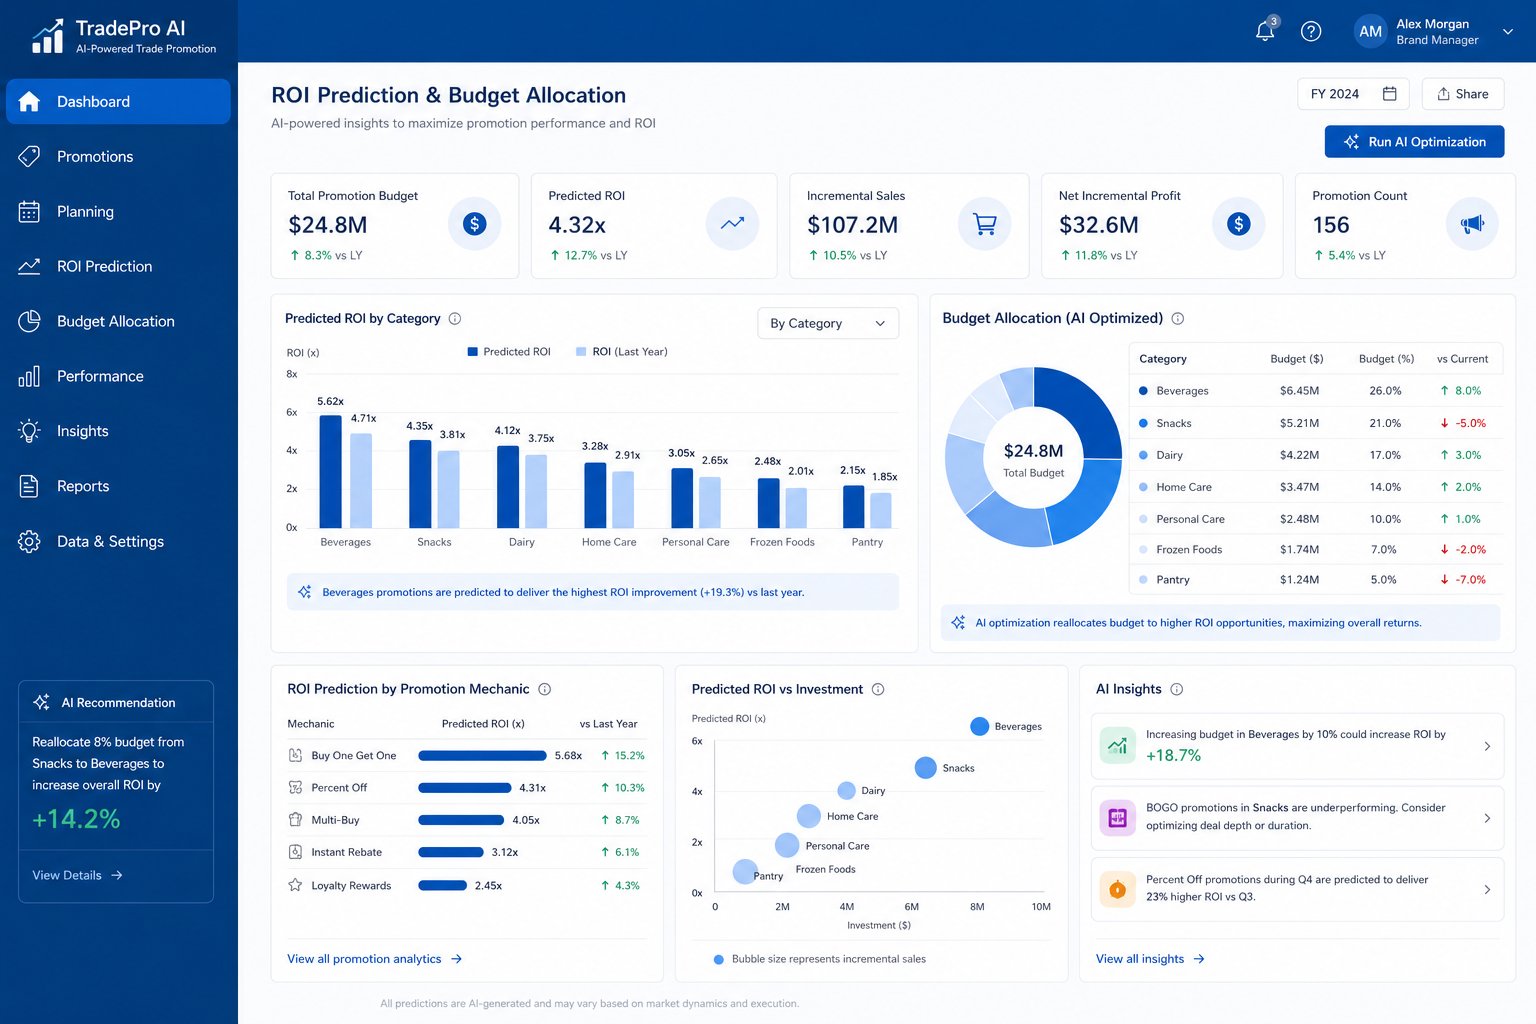Click the calendar icon in the FY 2024 selector

[1389, 94]
